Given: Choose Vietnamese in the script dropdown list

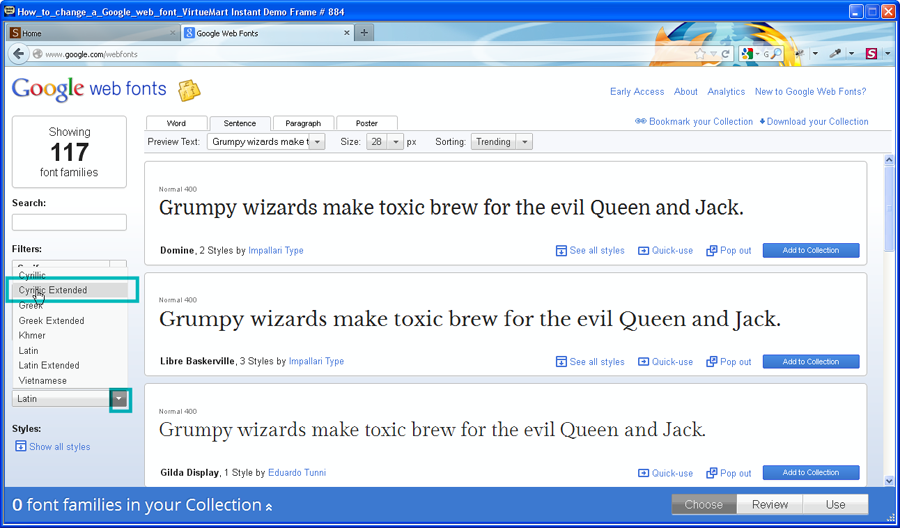Looking at the screenshot, I should (x=43, y=381).
